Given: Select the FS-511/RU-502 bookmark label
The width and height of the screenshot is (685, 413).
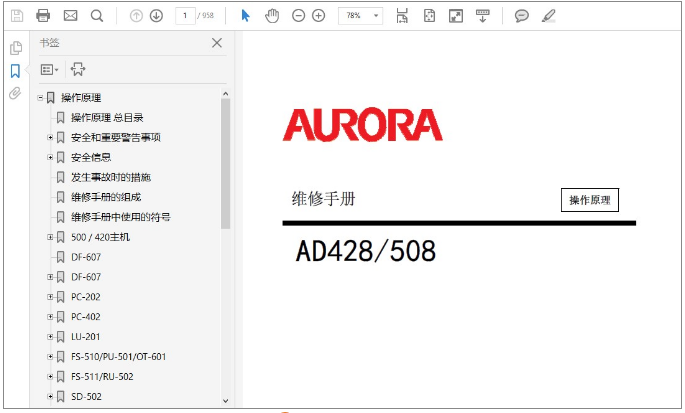Looking at the screenshot, I should click(102, 377).
